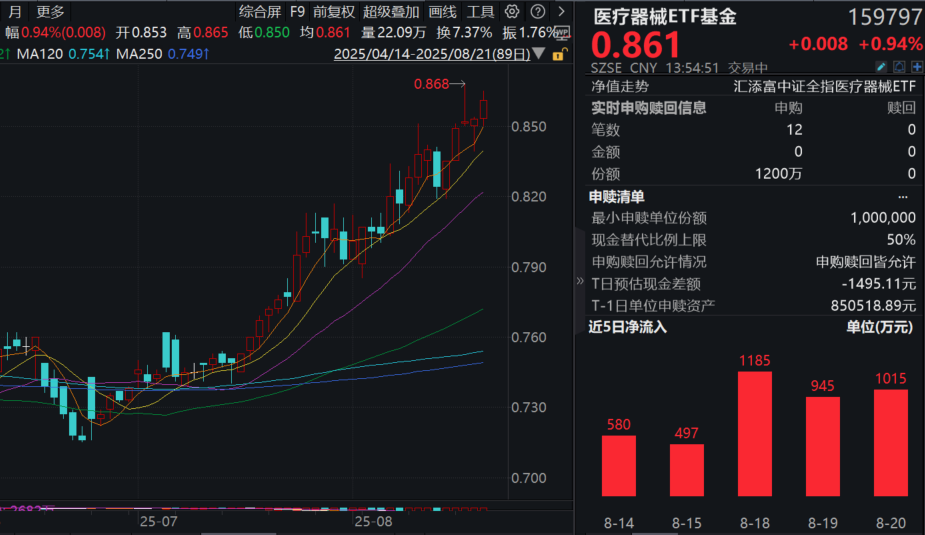Click the 综合屏 button

[259, 12]
